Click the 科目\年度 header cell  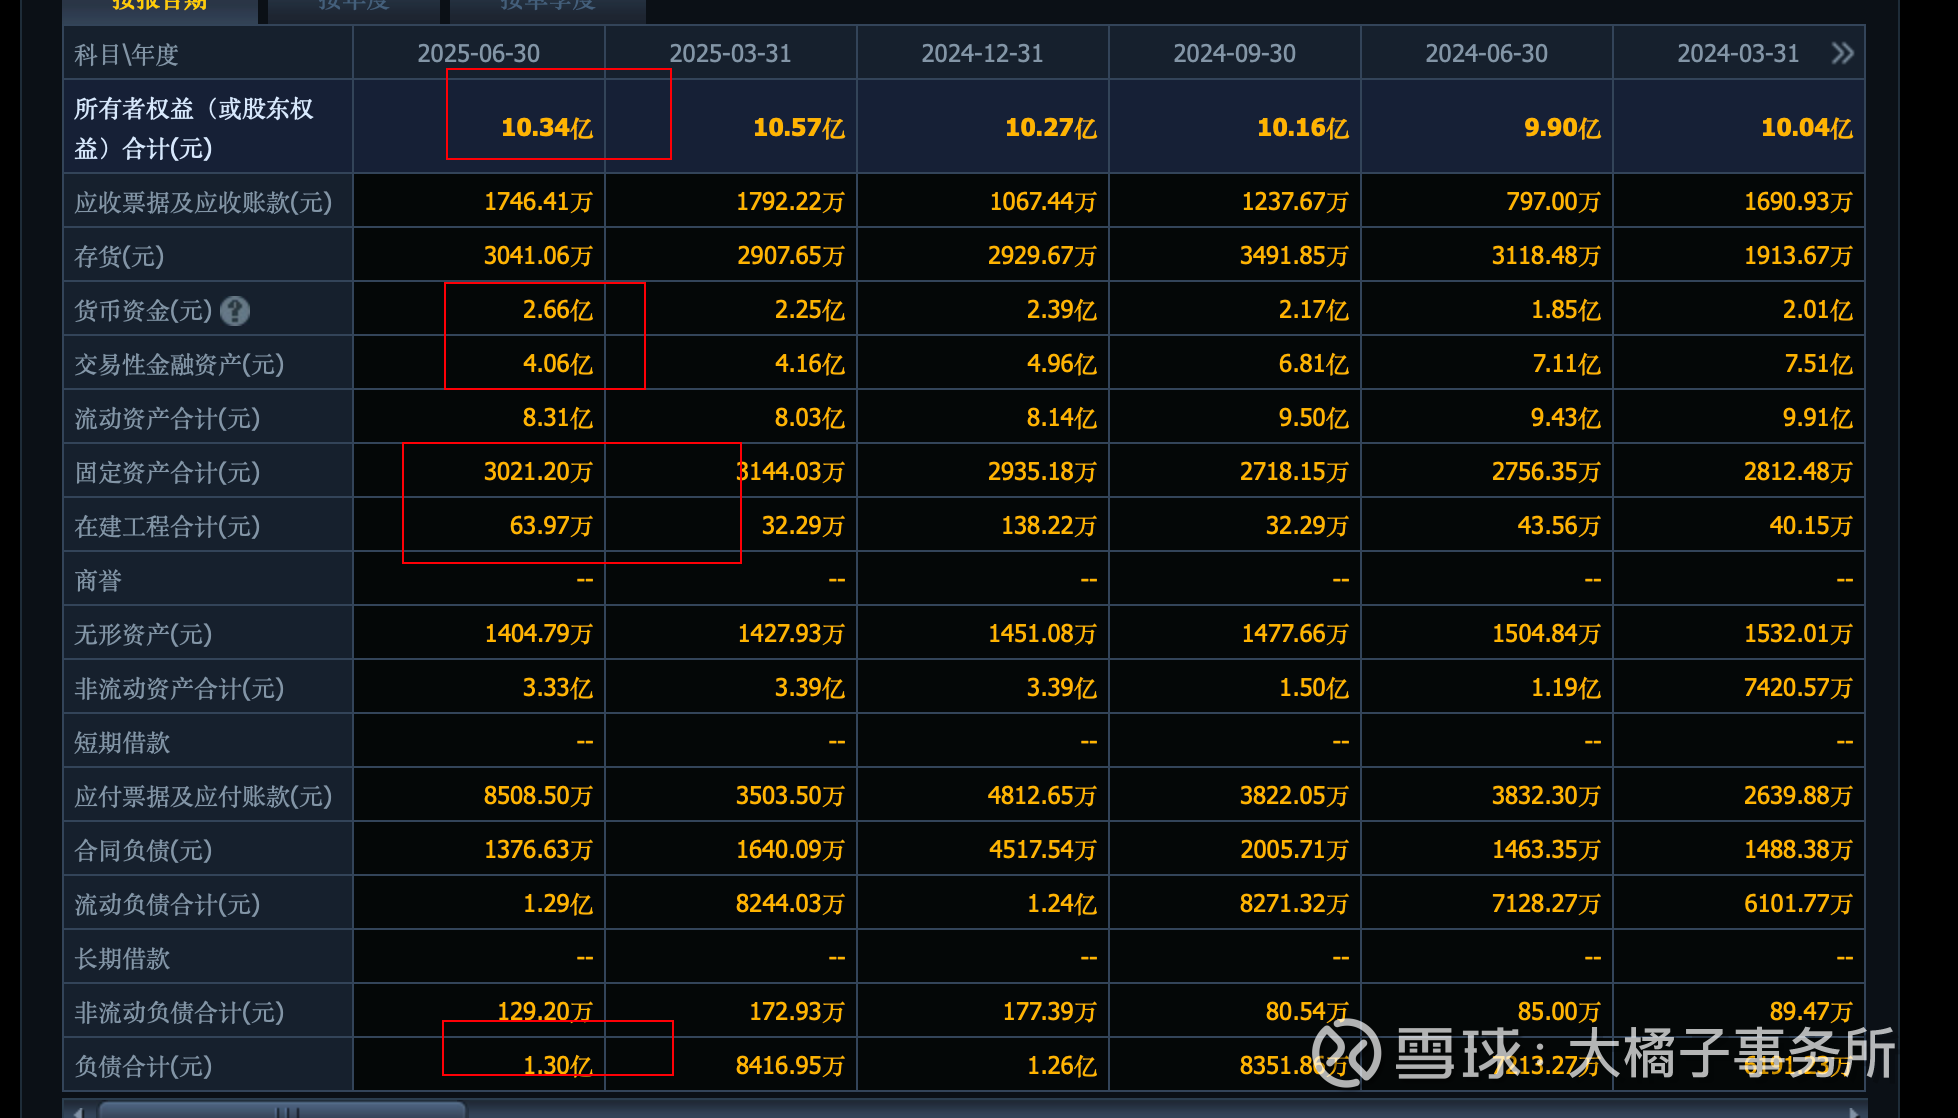click(126, 54)
